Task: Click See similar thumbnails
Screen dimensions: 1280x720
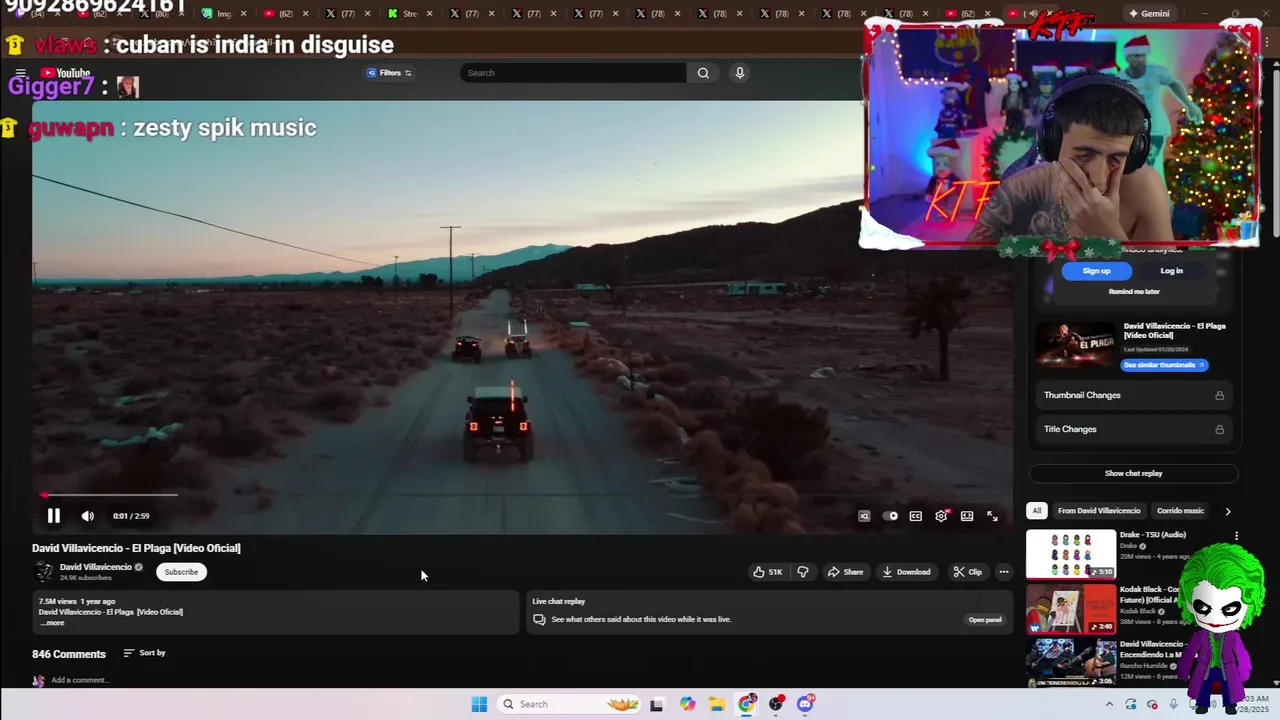Action: click(1164, 365)
